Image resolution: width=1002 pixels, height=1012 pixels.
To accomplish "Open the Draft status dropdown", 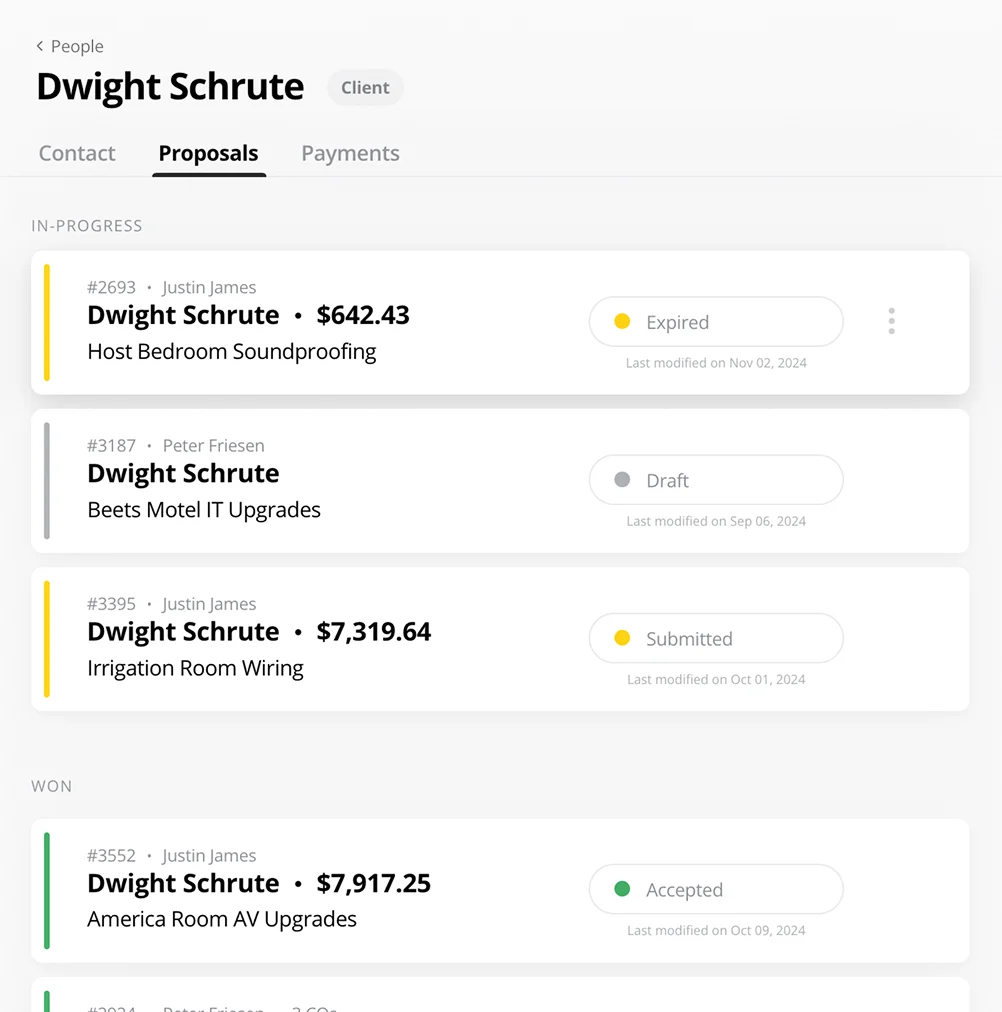I will tap(716, 480).
